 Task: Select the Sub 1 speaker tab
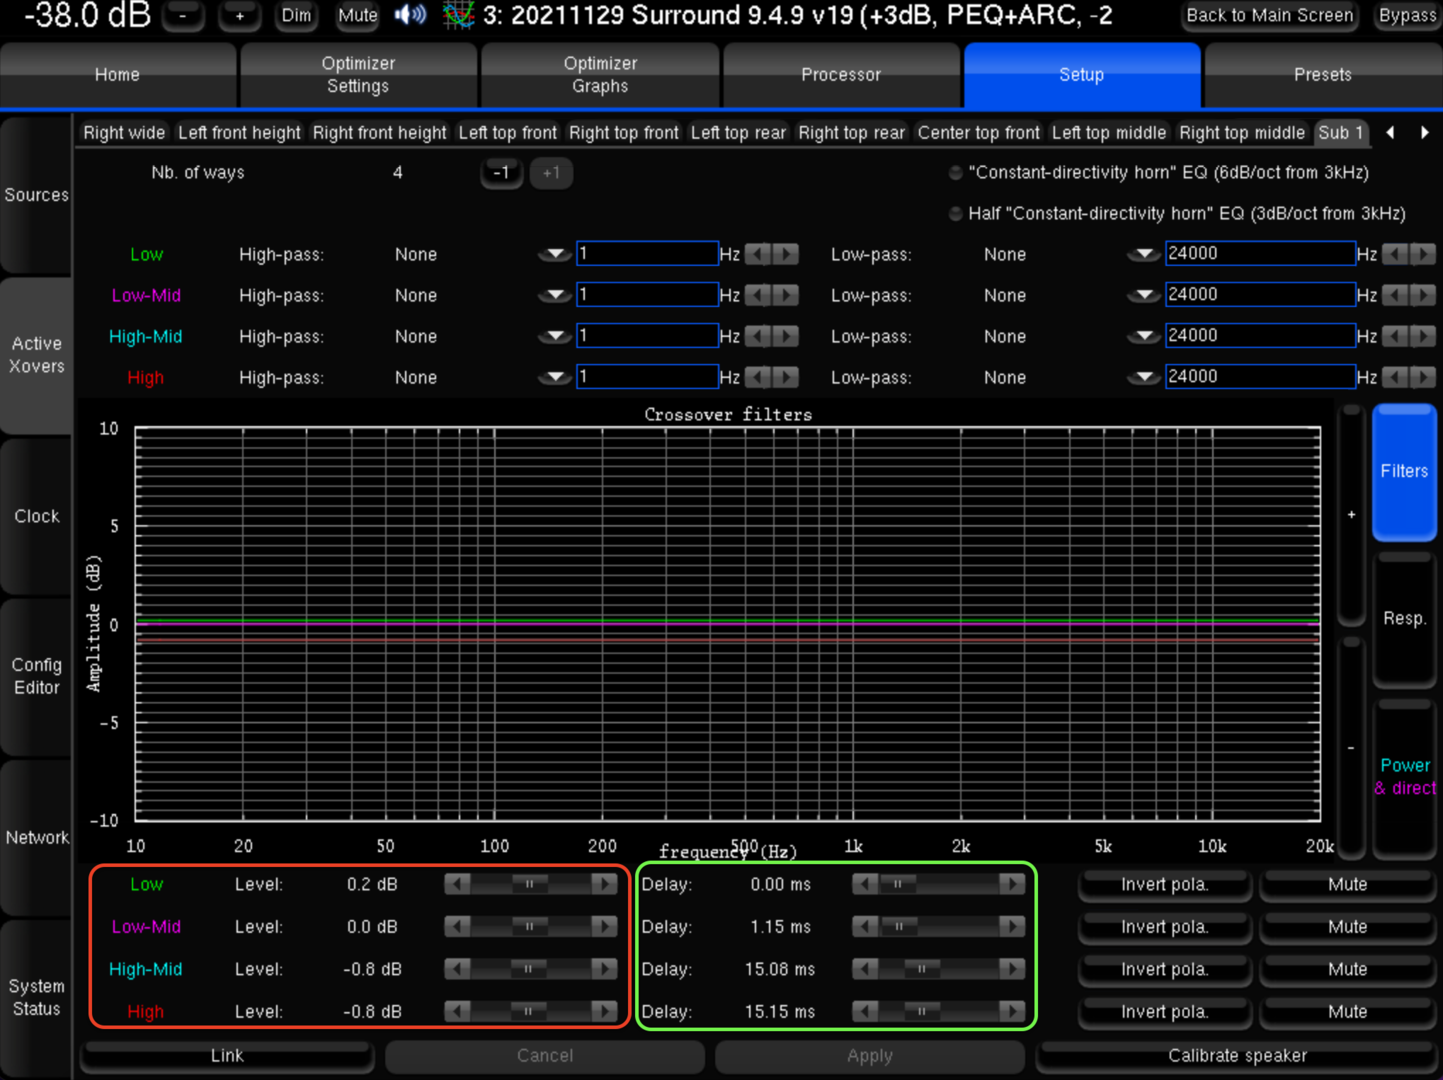(x=1340, y=133)
